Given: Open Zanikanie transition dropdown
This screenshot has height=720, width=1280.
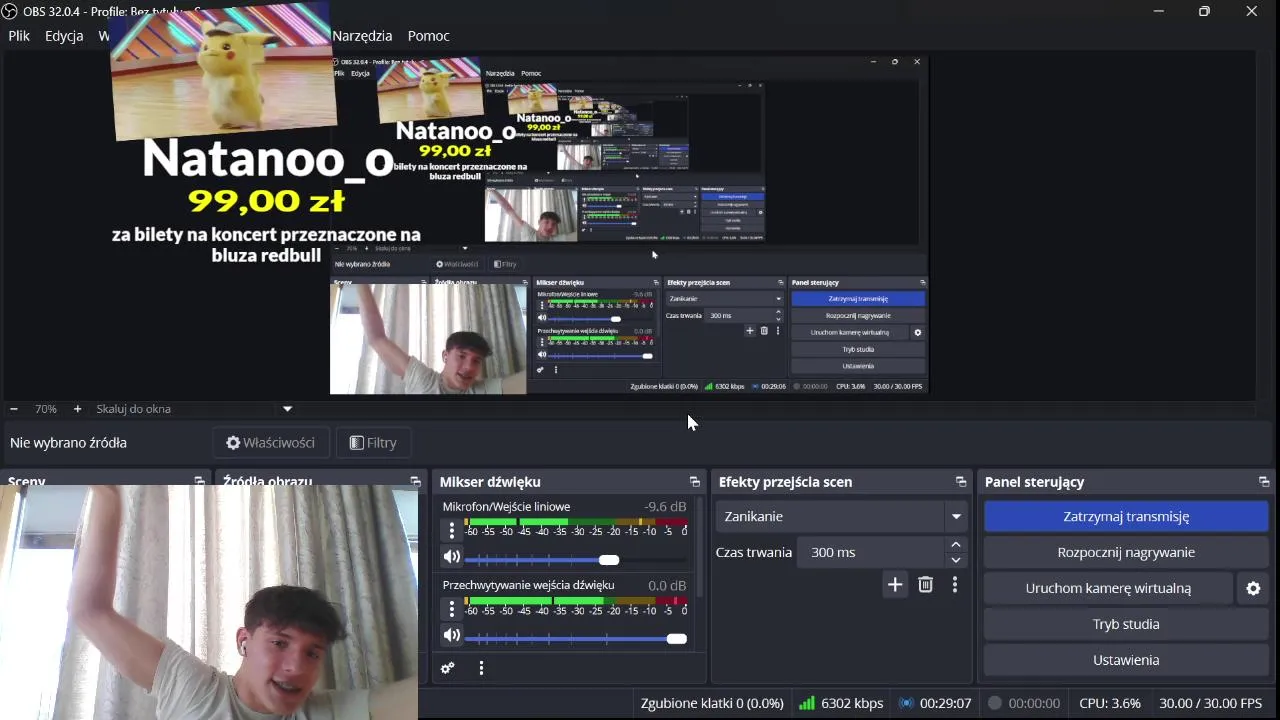Looking at the screenshot, I should [841, 516].
